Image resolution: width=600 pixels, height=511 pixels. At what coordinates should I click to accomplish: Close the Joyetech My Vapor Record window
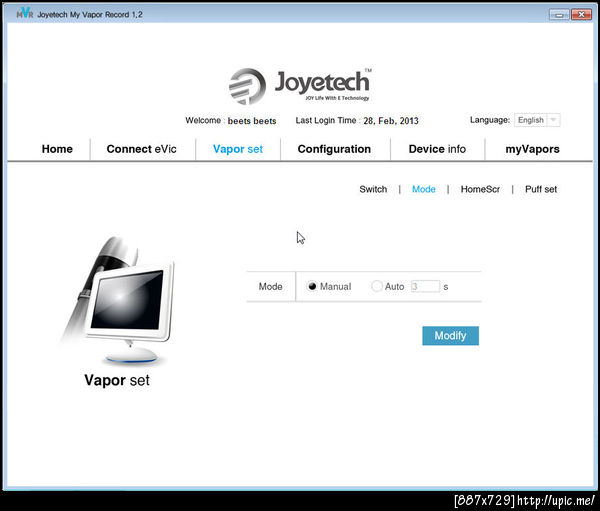[581, 15]
